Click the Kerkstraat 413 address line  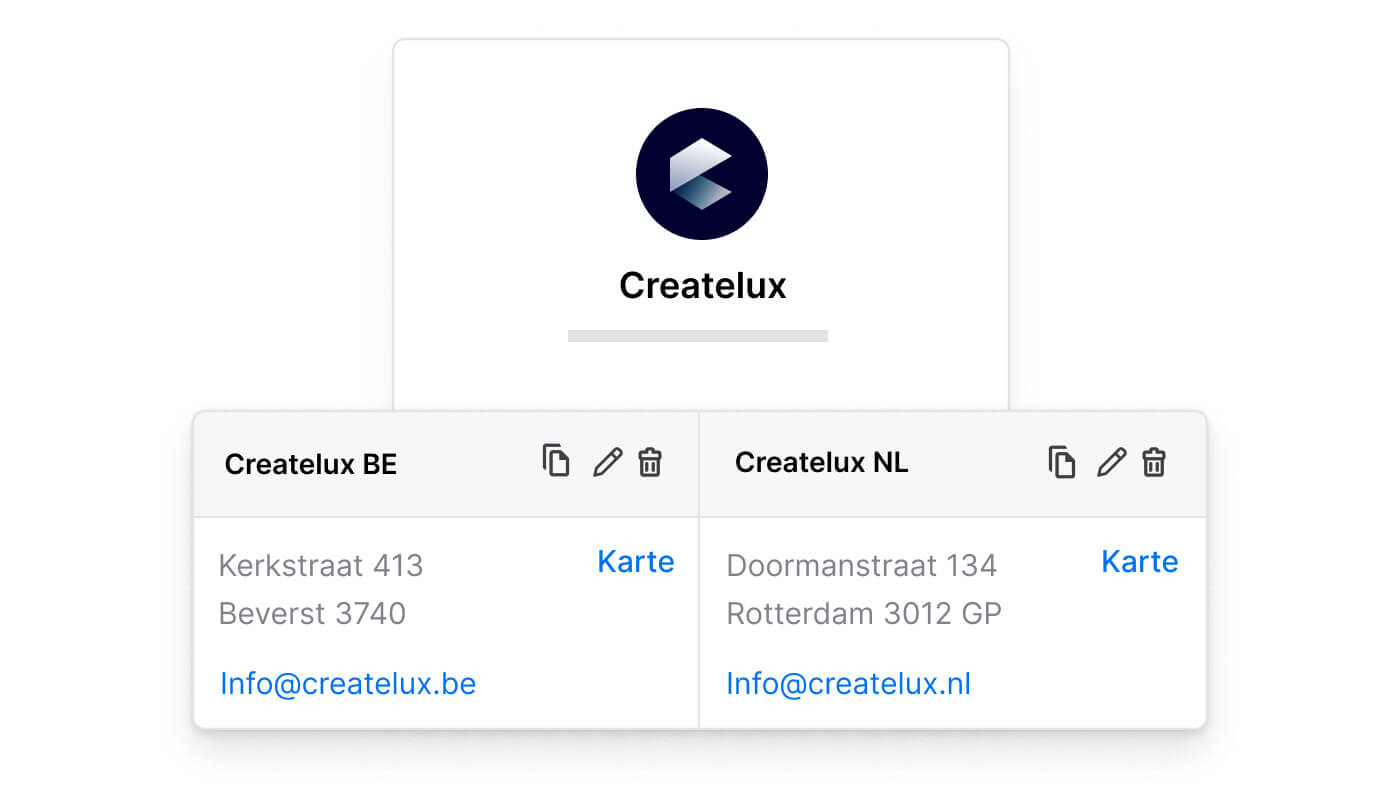321,566
